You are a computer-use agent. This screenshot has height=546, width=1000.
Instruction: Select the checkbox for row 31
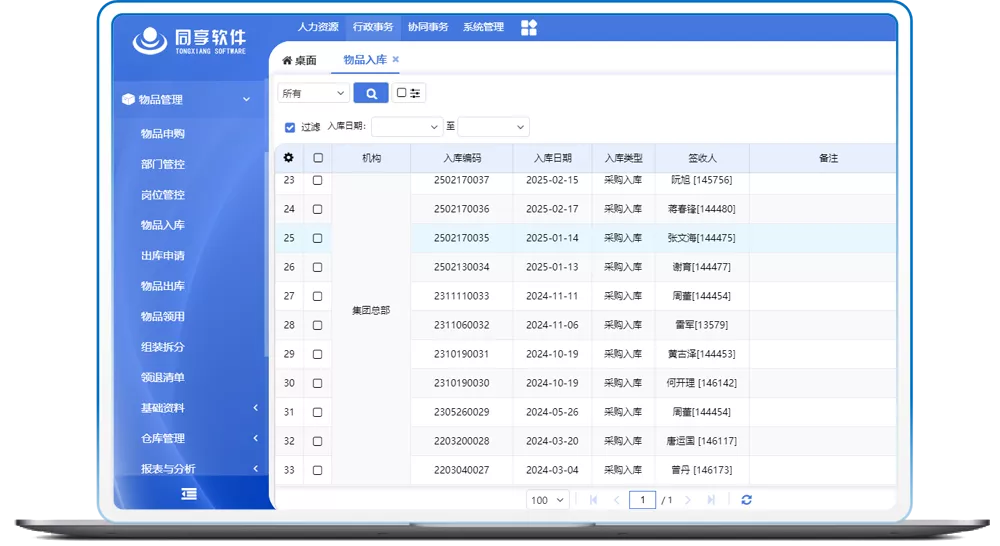click(317, 412)
